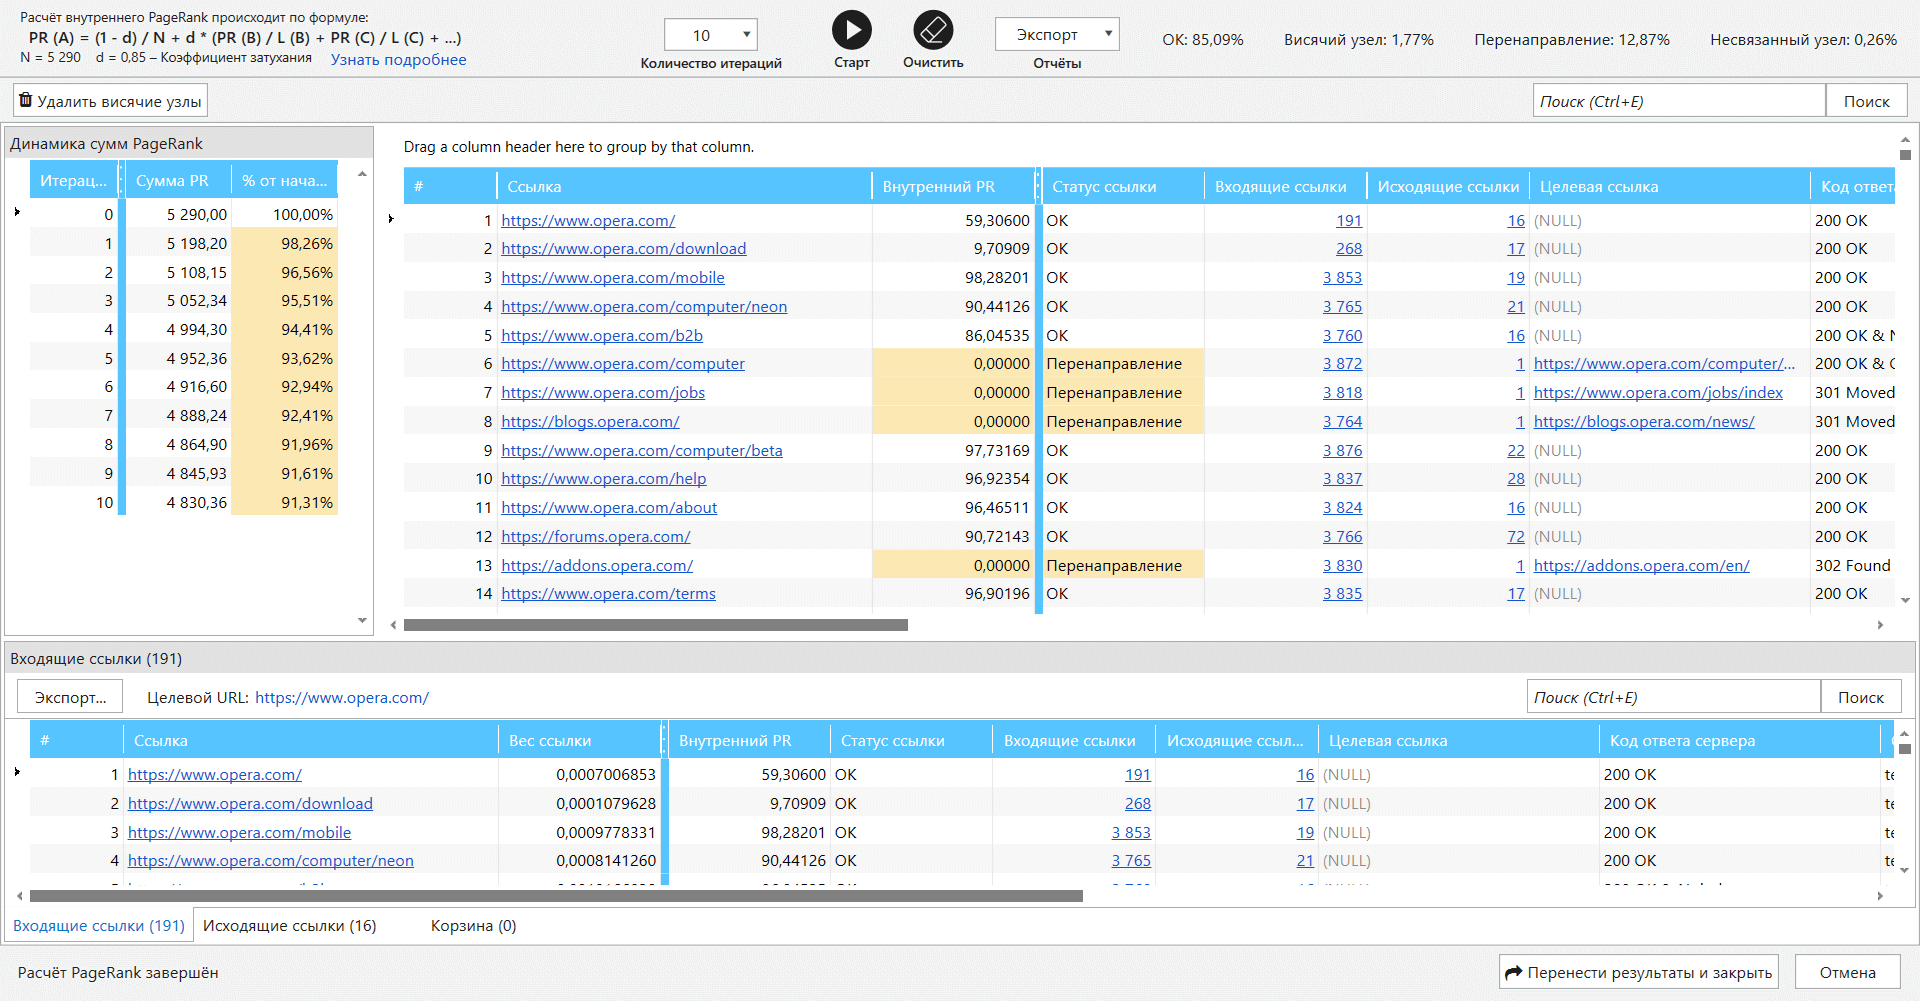Screen dimensions: 1920x1001
Task: Select link weight 0,0009778331
Action: [606, 832]
